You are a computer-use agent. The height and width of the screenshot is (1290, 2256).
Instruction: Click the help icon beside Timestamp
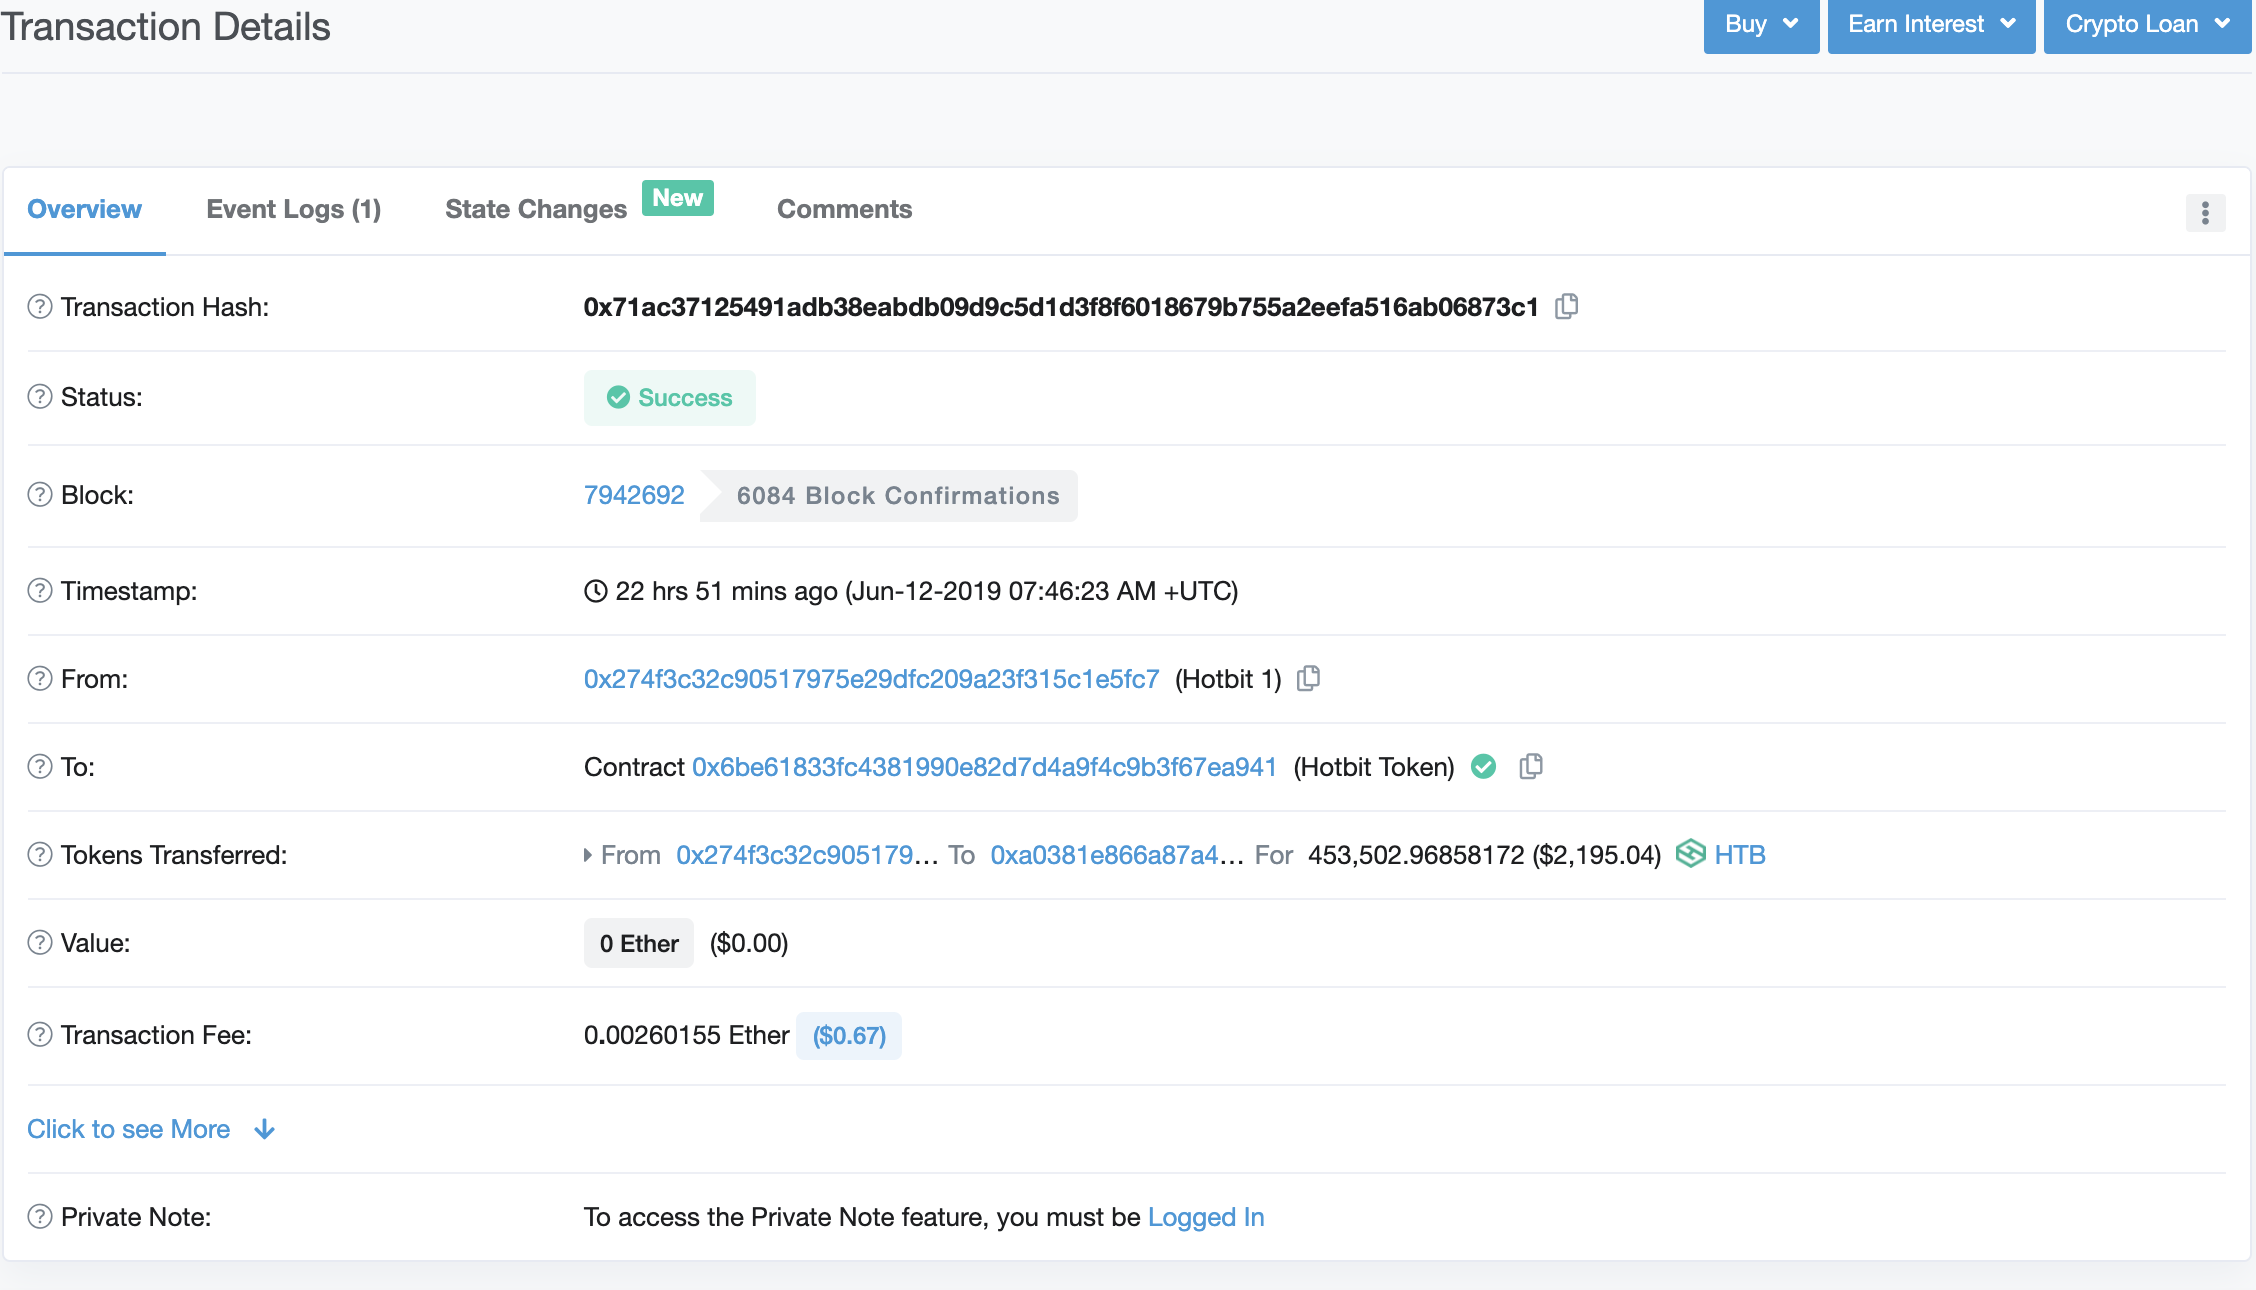(40, 591)
